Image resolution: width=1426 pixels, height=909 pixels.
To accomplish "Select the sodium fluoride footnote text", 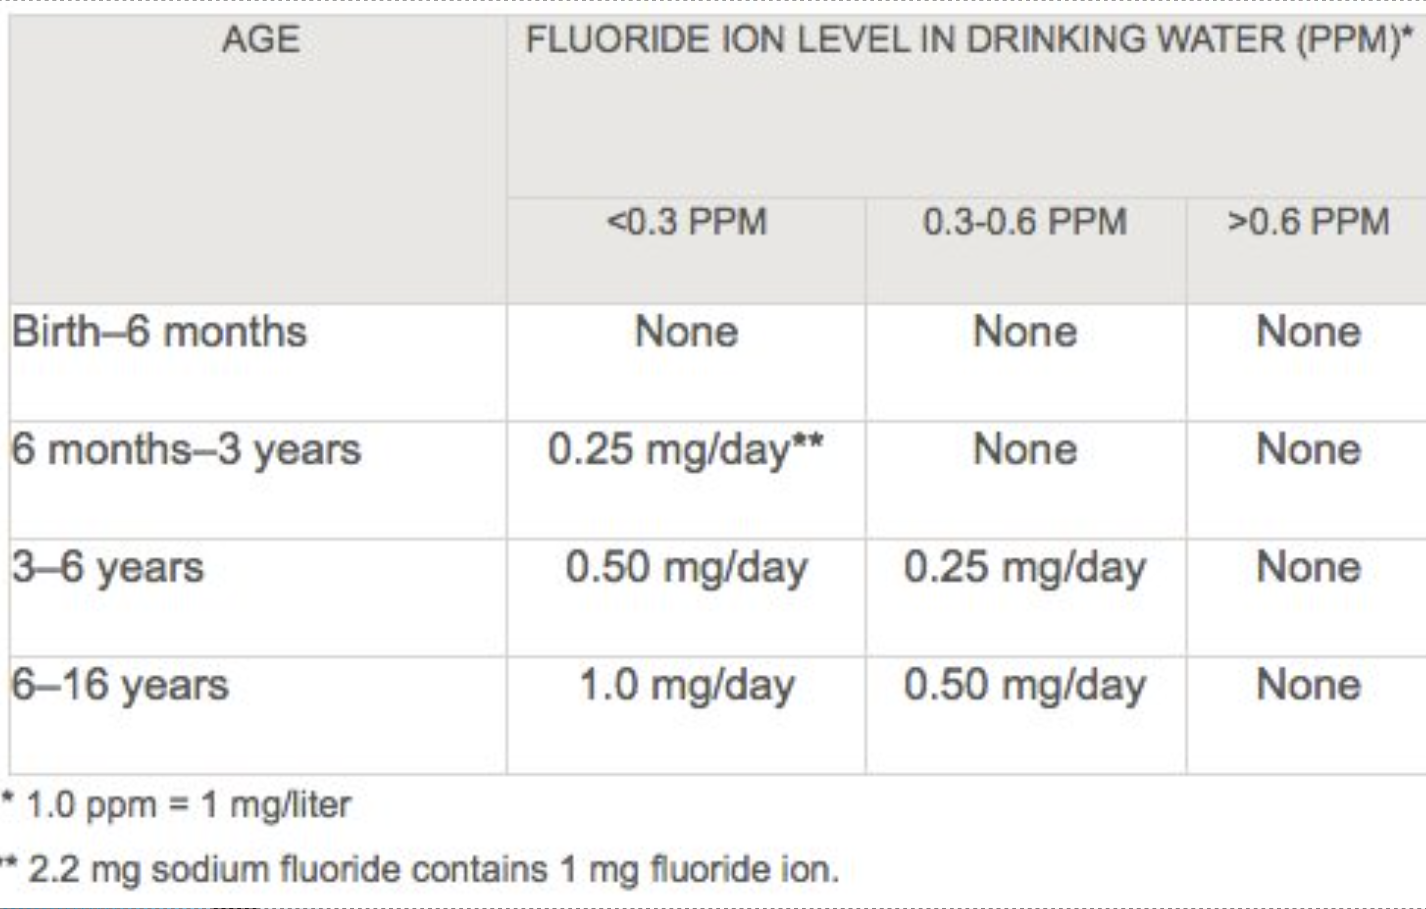I will click(432, 870).
